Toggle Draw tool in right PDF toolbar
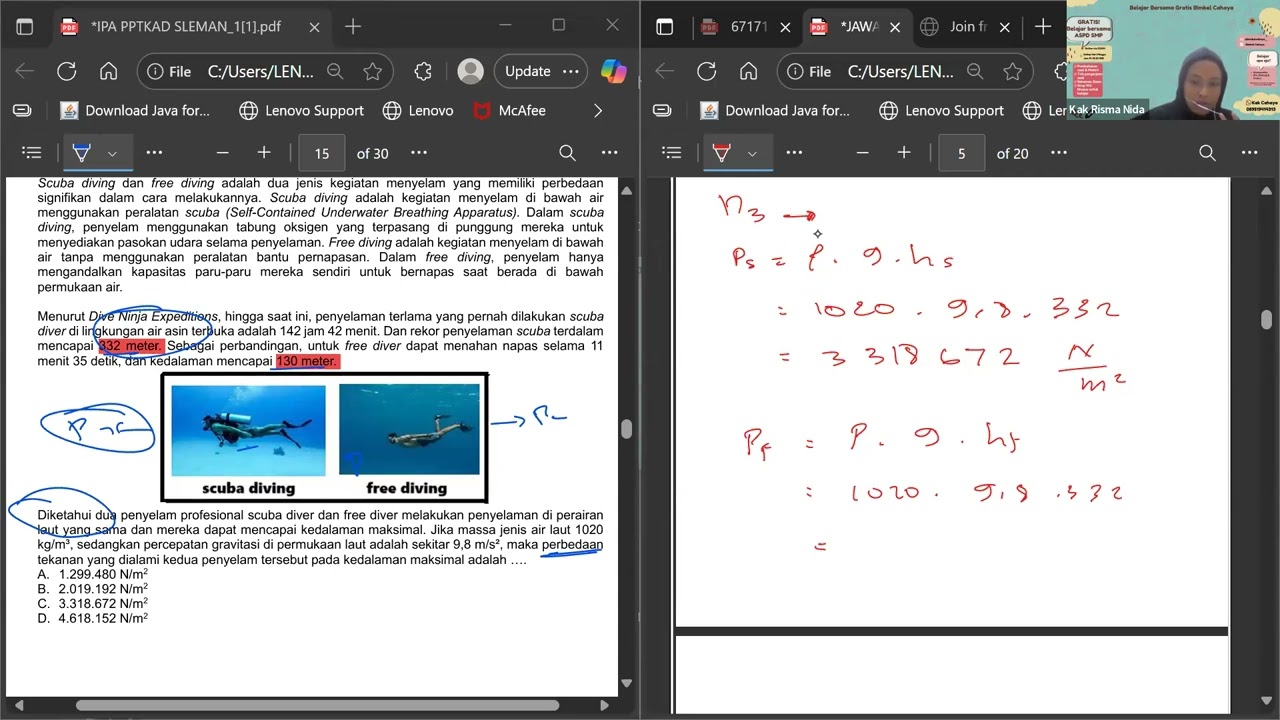This screenshot has width=1280, height=720. click(x=722, y=153)
